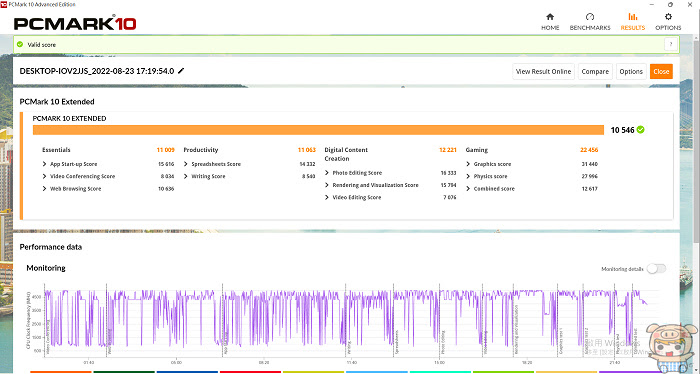
Task: Click the CPU Clock Frequency axis label
Action: click(29, 320)
